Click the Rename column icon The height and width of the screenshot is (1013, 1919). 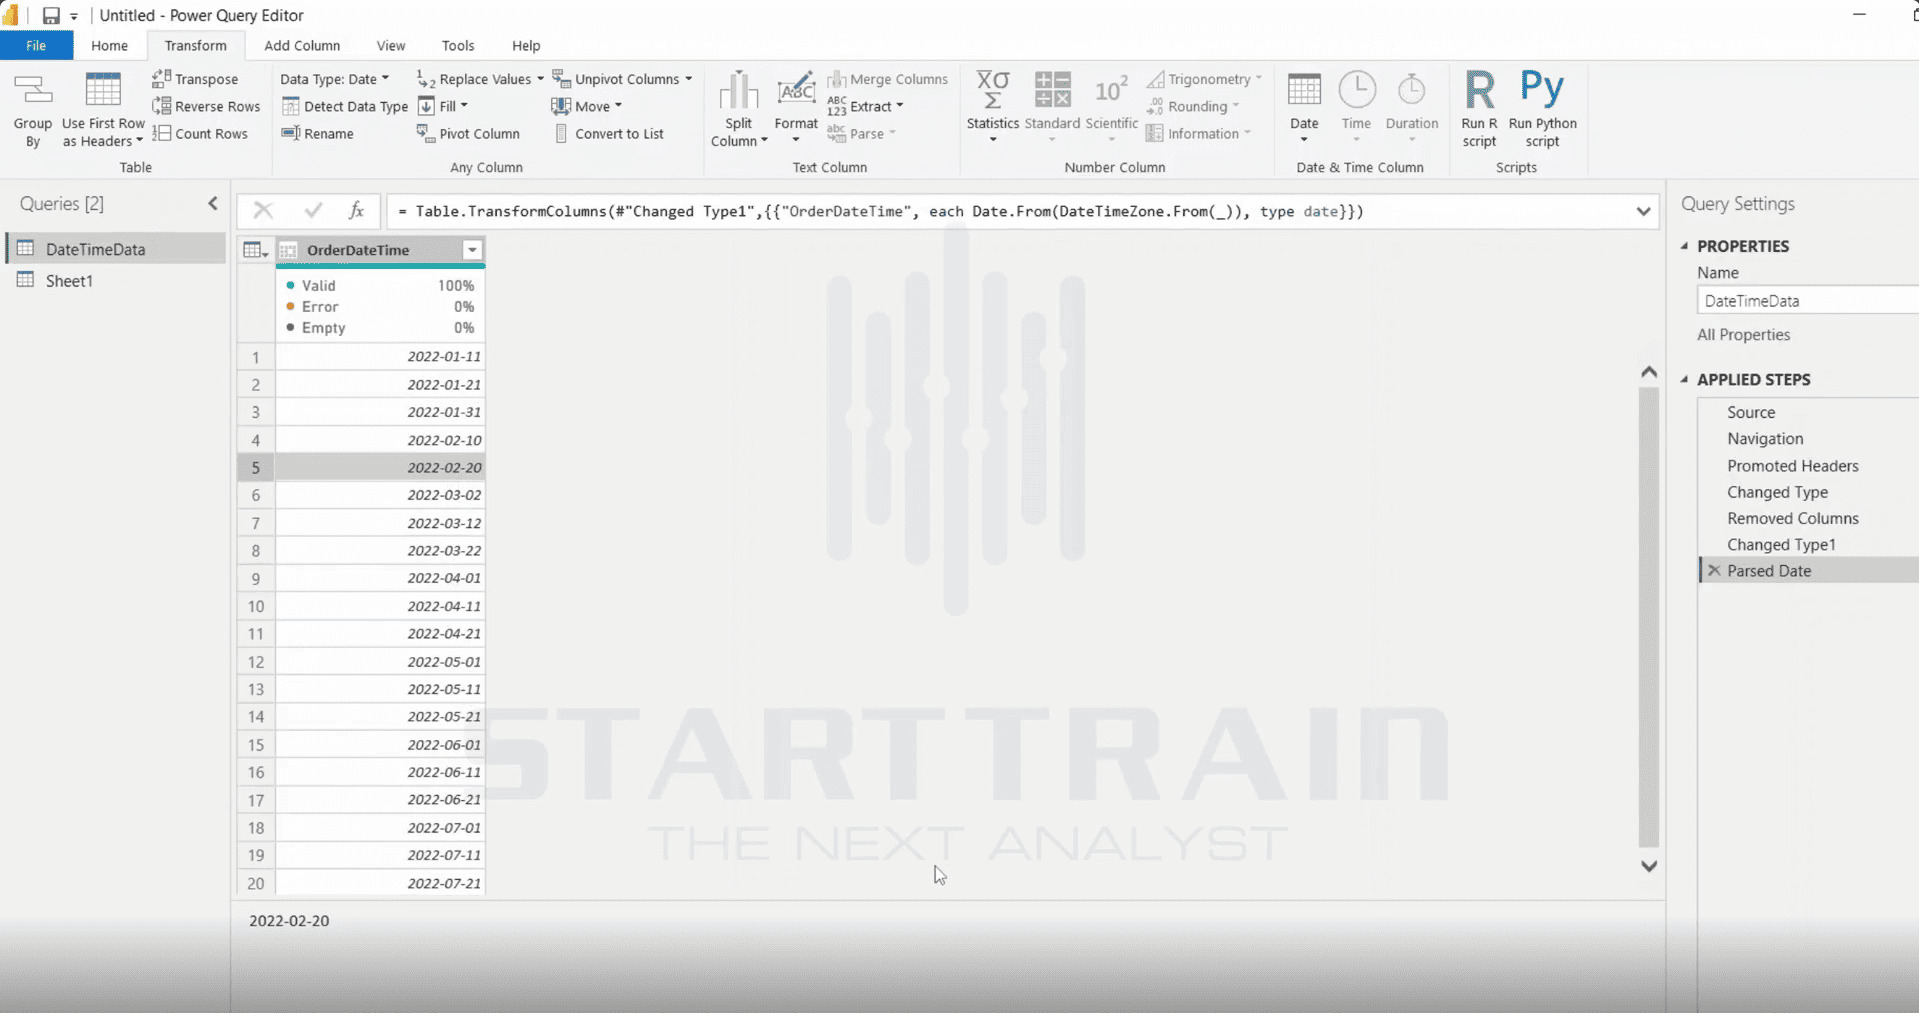tap(291, 133)
